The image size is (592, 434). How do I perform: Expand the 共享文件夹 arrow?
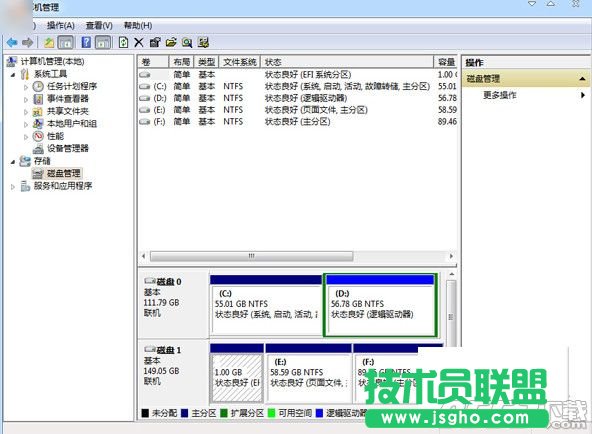click(x=26, y=112)
